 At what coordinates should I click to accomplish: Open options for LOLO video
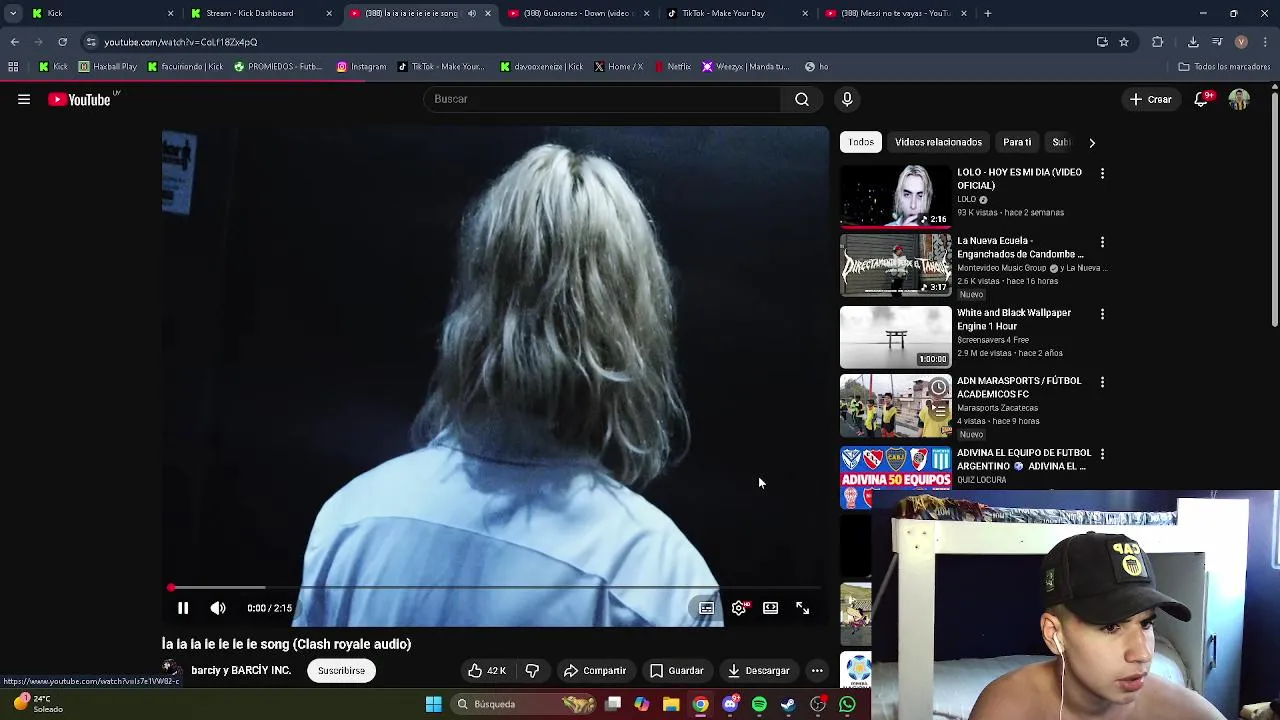click(1102, 173)
